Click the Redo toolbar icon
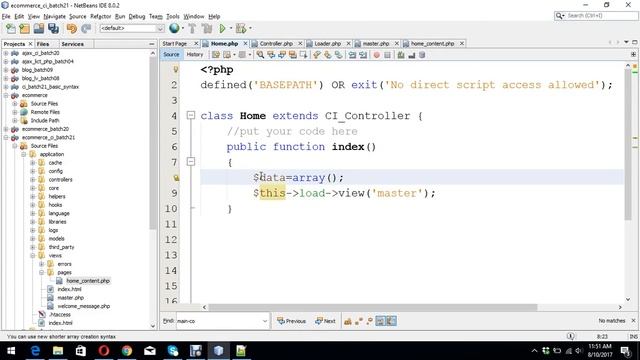The height and width of the screenshot is (360, 640). (86, 28)
